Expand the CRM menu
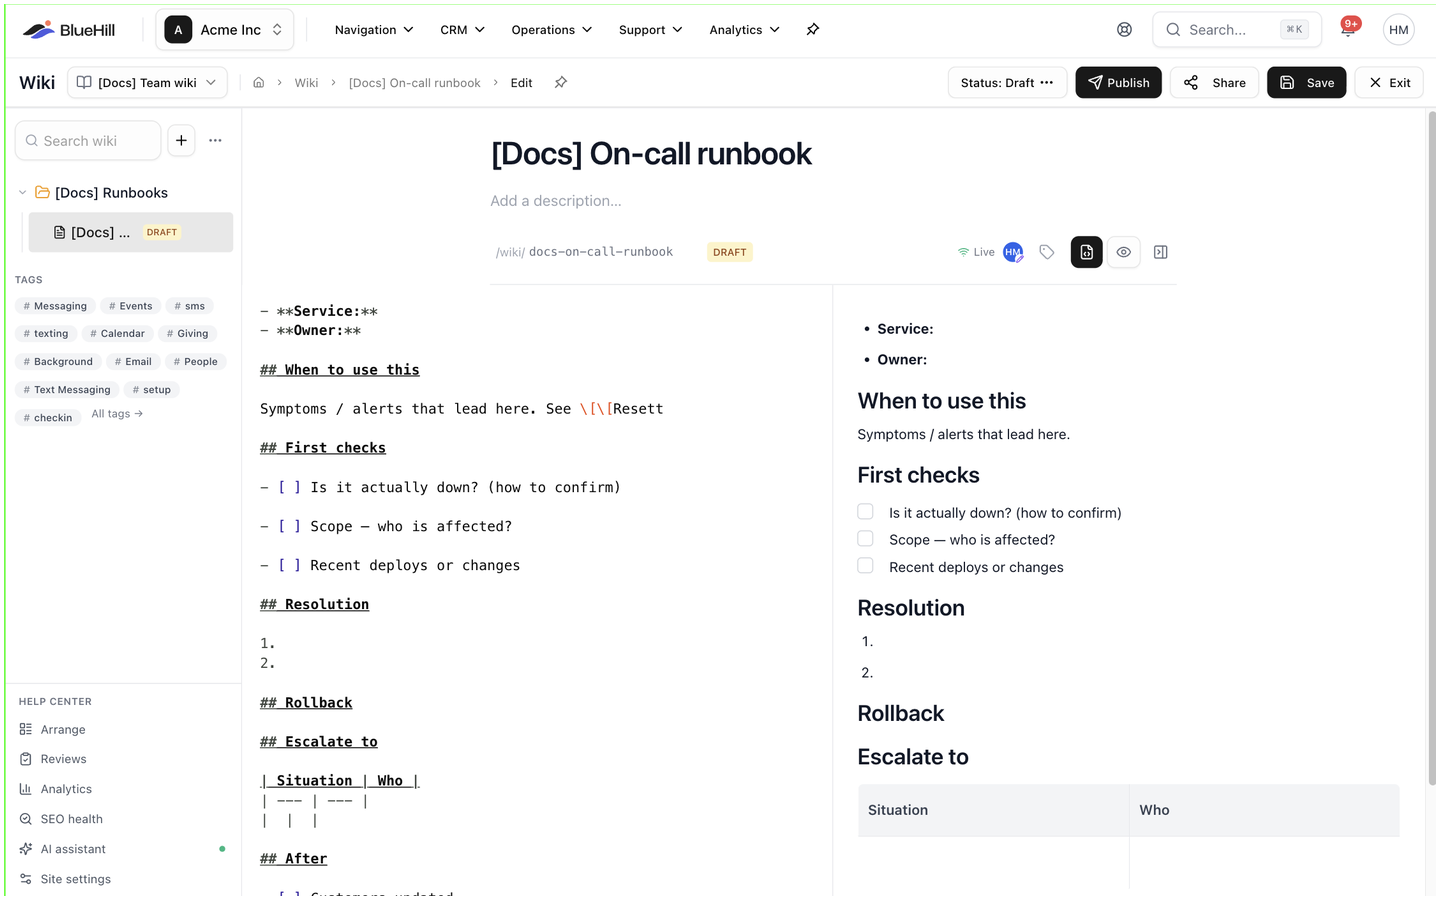This screenshot has height=900, width=1440. tap(463, 30)
